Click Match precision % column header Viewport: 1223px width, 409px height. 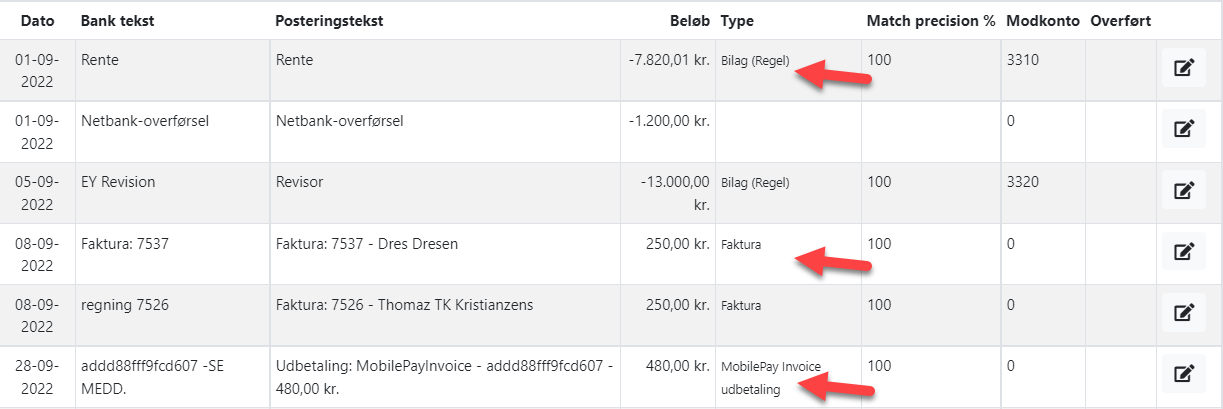(x=930, y=21)
